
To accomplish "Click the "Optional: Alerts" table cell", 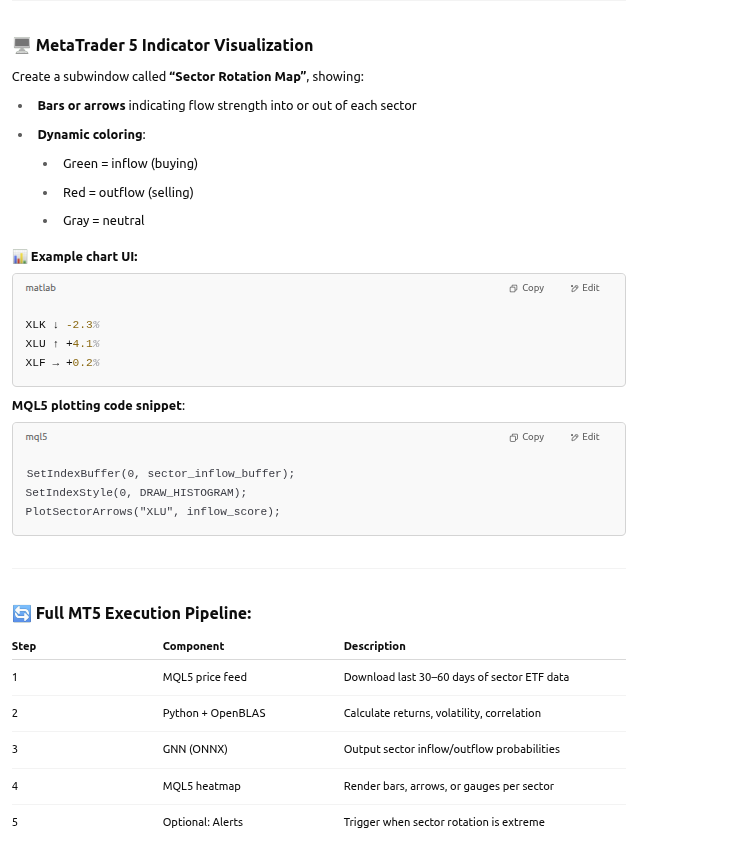I will click(x=202, y=822).
